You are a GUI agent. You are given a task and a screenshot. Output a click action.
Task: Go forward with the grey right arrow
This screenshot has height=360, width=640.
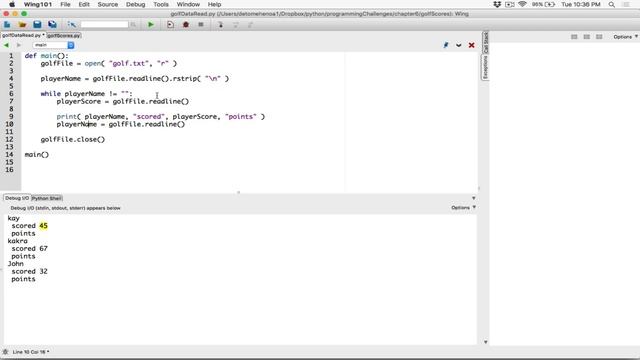(x=19, y=45)
